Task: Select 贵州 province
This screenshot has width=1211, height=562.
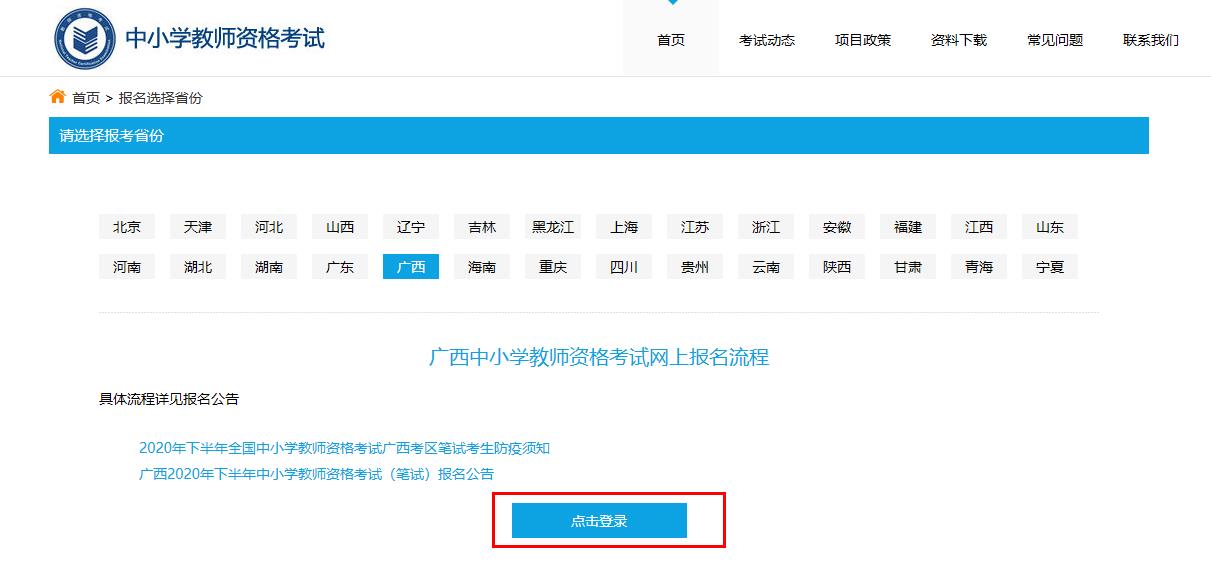Action: click(695, 267)
